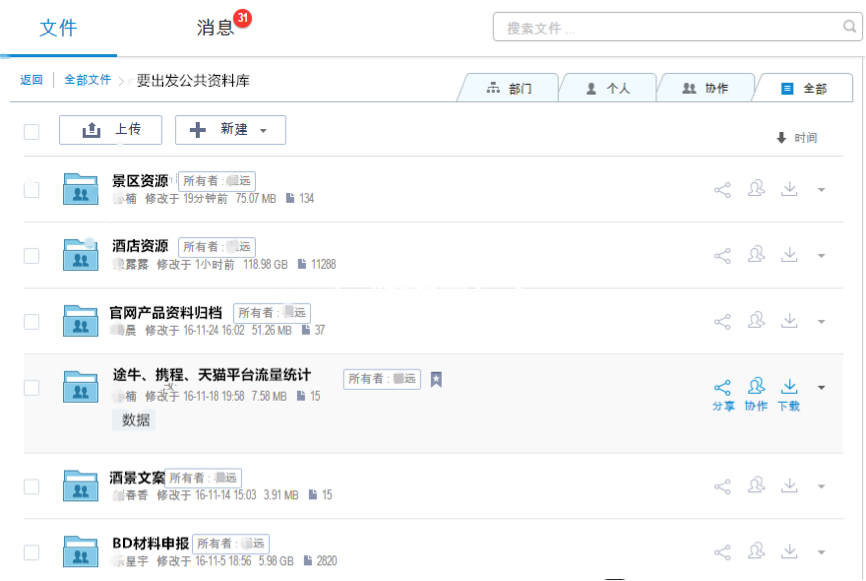Switch to the 消息 tab
This screenshot has width=866, height=581.
point(216,28)
